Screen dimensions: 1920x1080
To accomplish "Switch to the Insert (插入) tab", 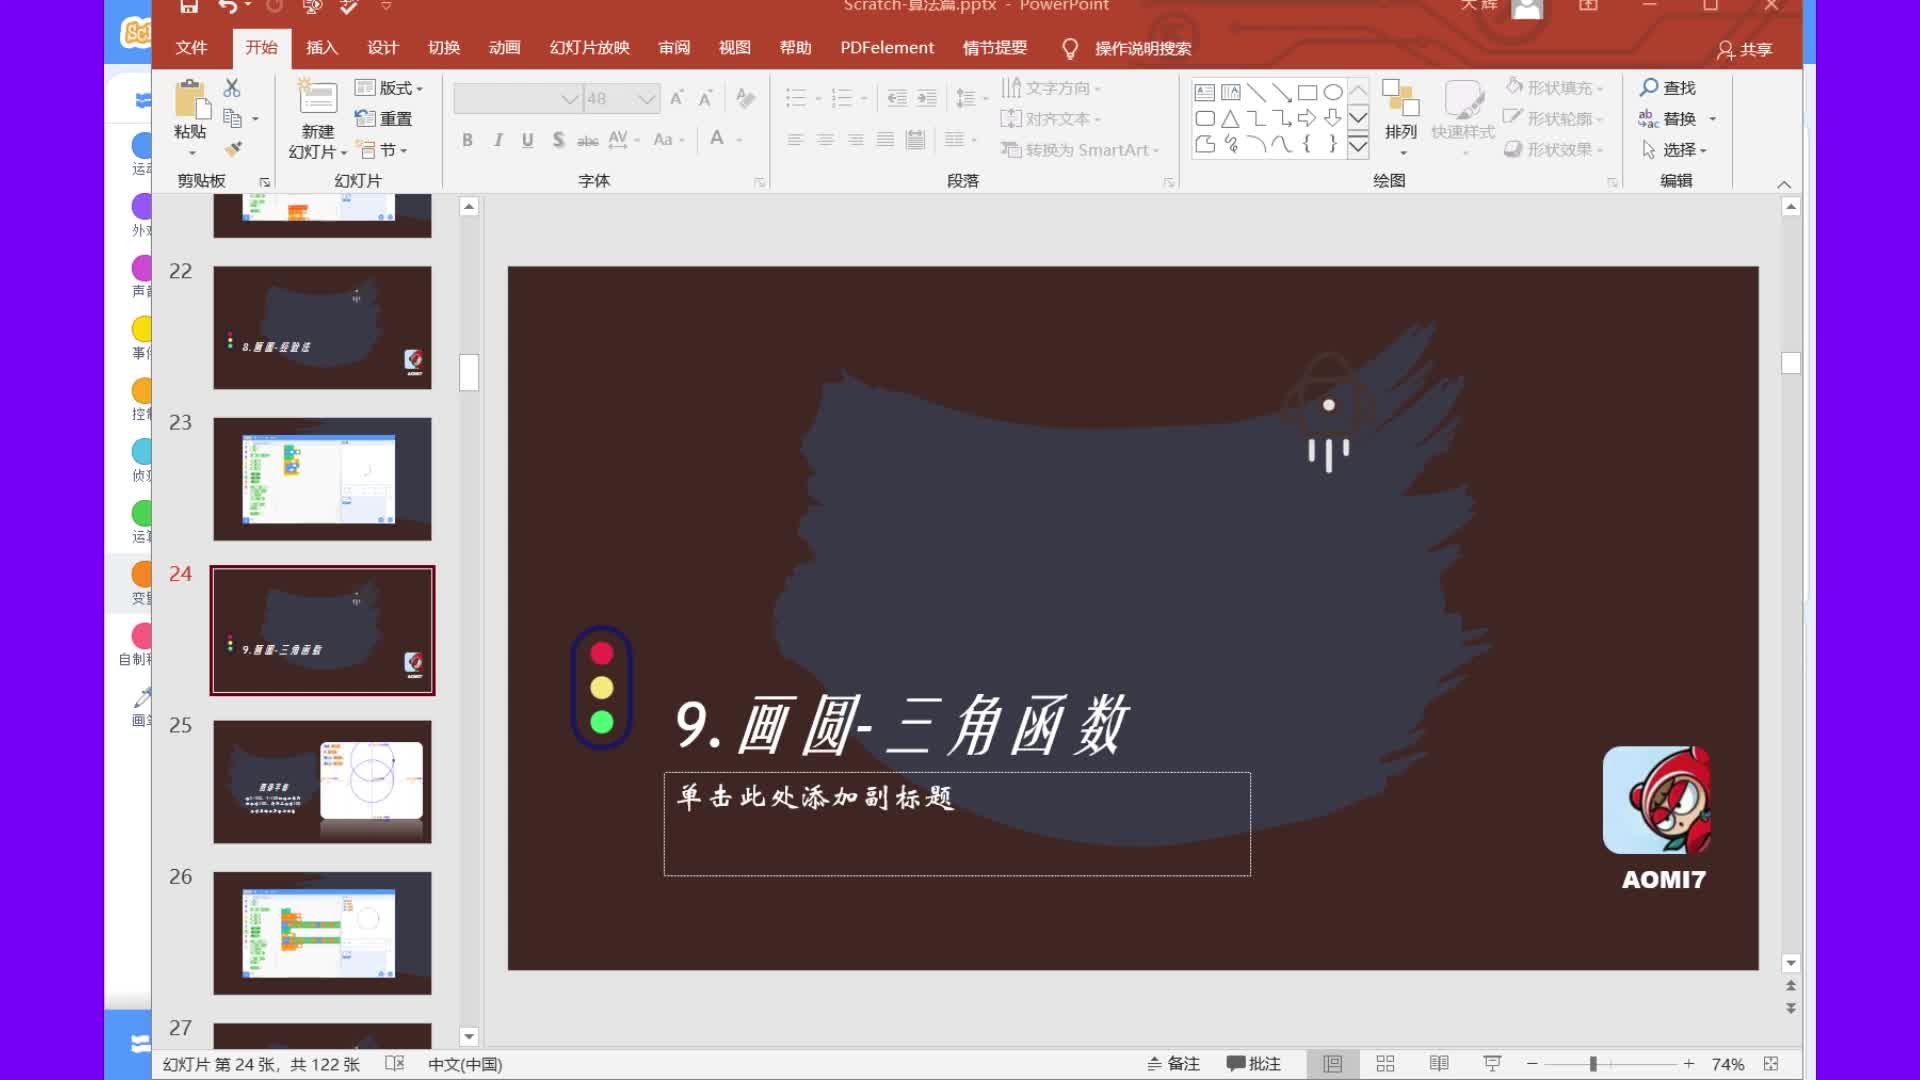I will tap(322, 48).
